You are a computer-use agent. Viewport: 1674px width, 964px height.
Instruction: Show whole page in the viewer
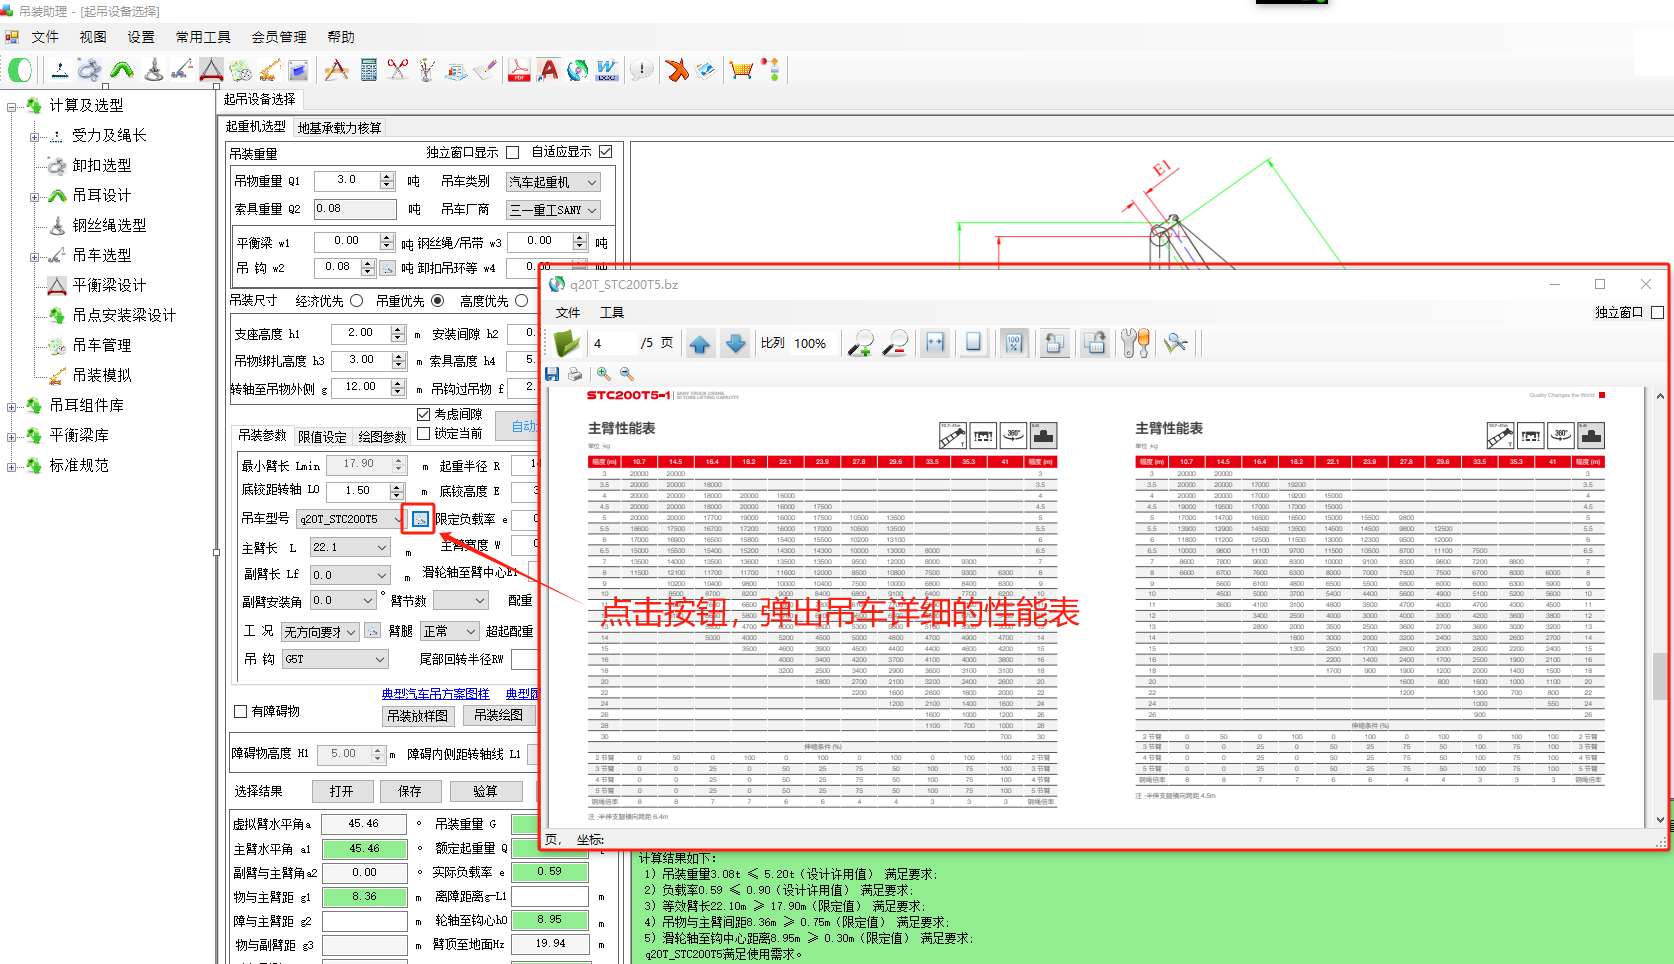(x=973, y=343)
